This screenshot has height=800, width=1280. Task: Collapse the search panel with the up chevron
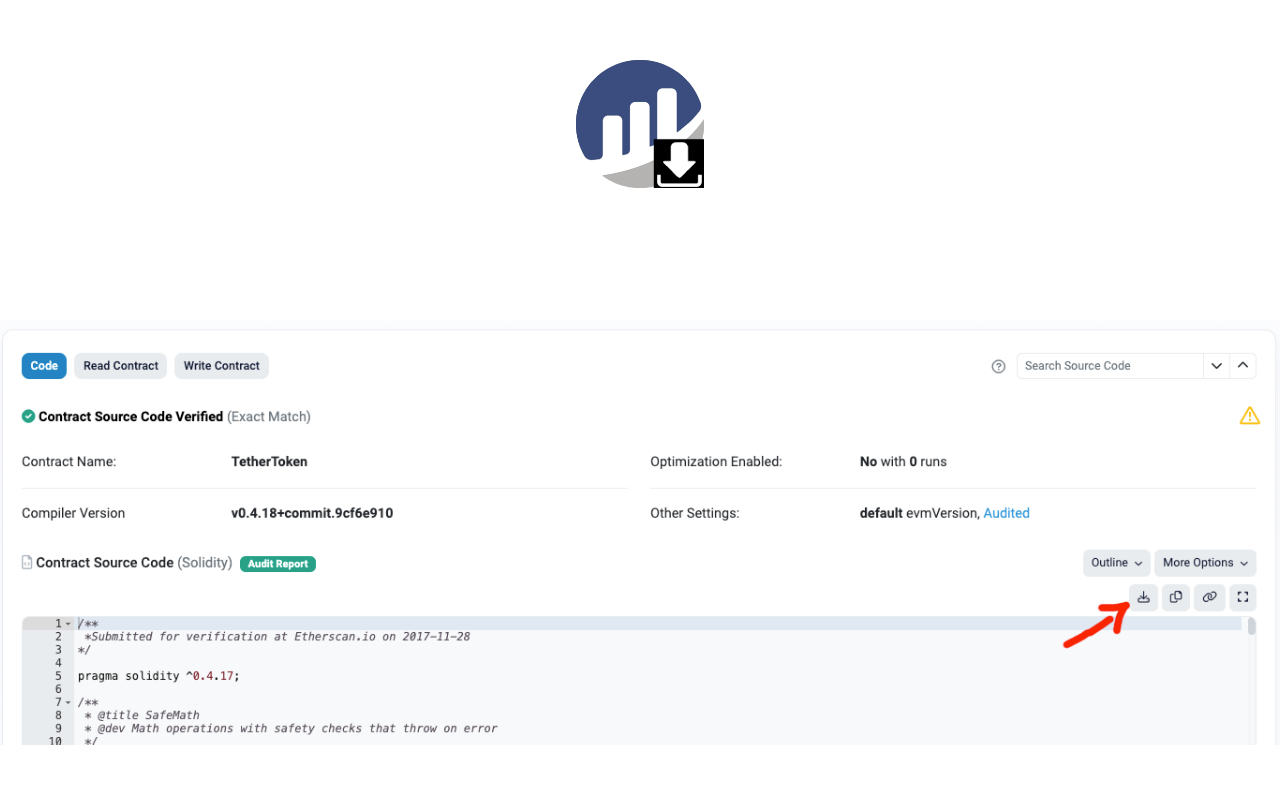pos(1243,365)
